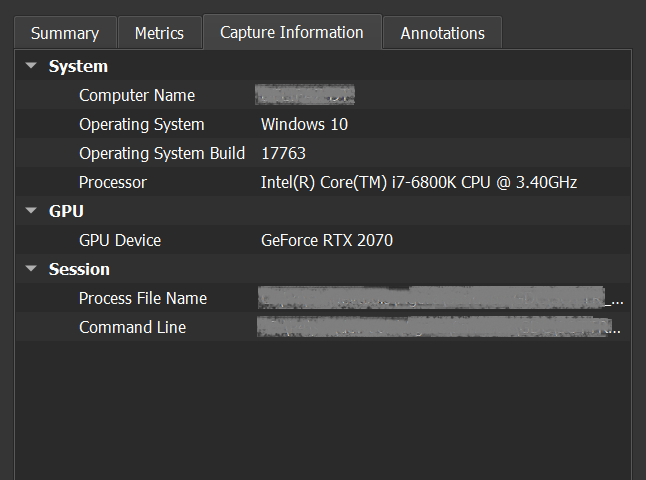646x480 pixels.
Task: Select the Process File Name label
Action: [x=143, y=299]
